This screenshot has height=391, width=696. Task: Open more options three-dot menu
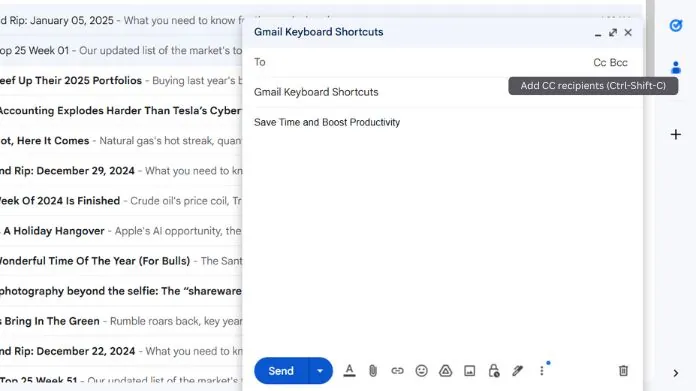tap(542, 371)
